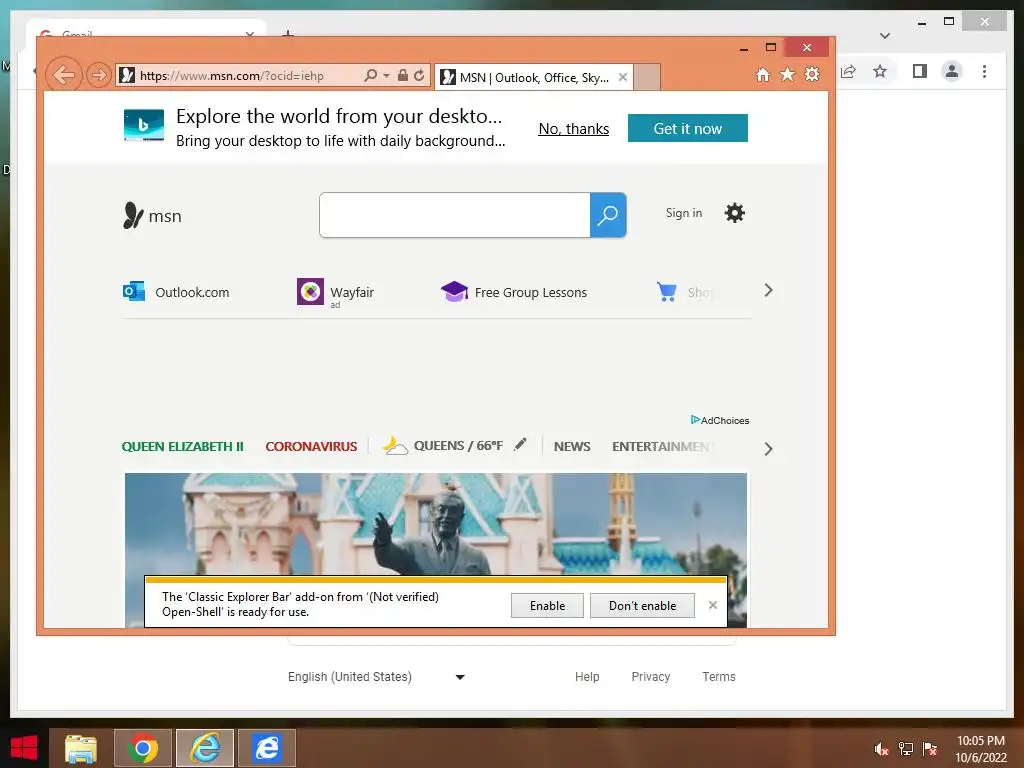Screen dimensions: 1024x768
Task: Click the msn butterfly logo
Action: pos(152,216)
